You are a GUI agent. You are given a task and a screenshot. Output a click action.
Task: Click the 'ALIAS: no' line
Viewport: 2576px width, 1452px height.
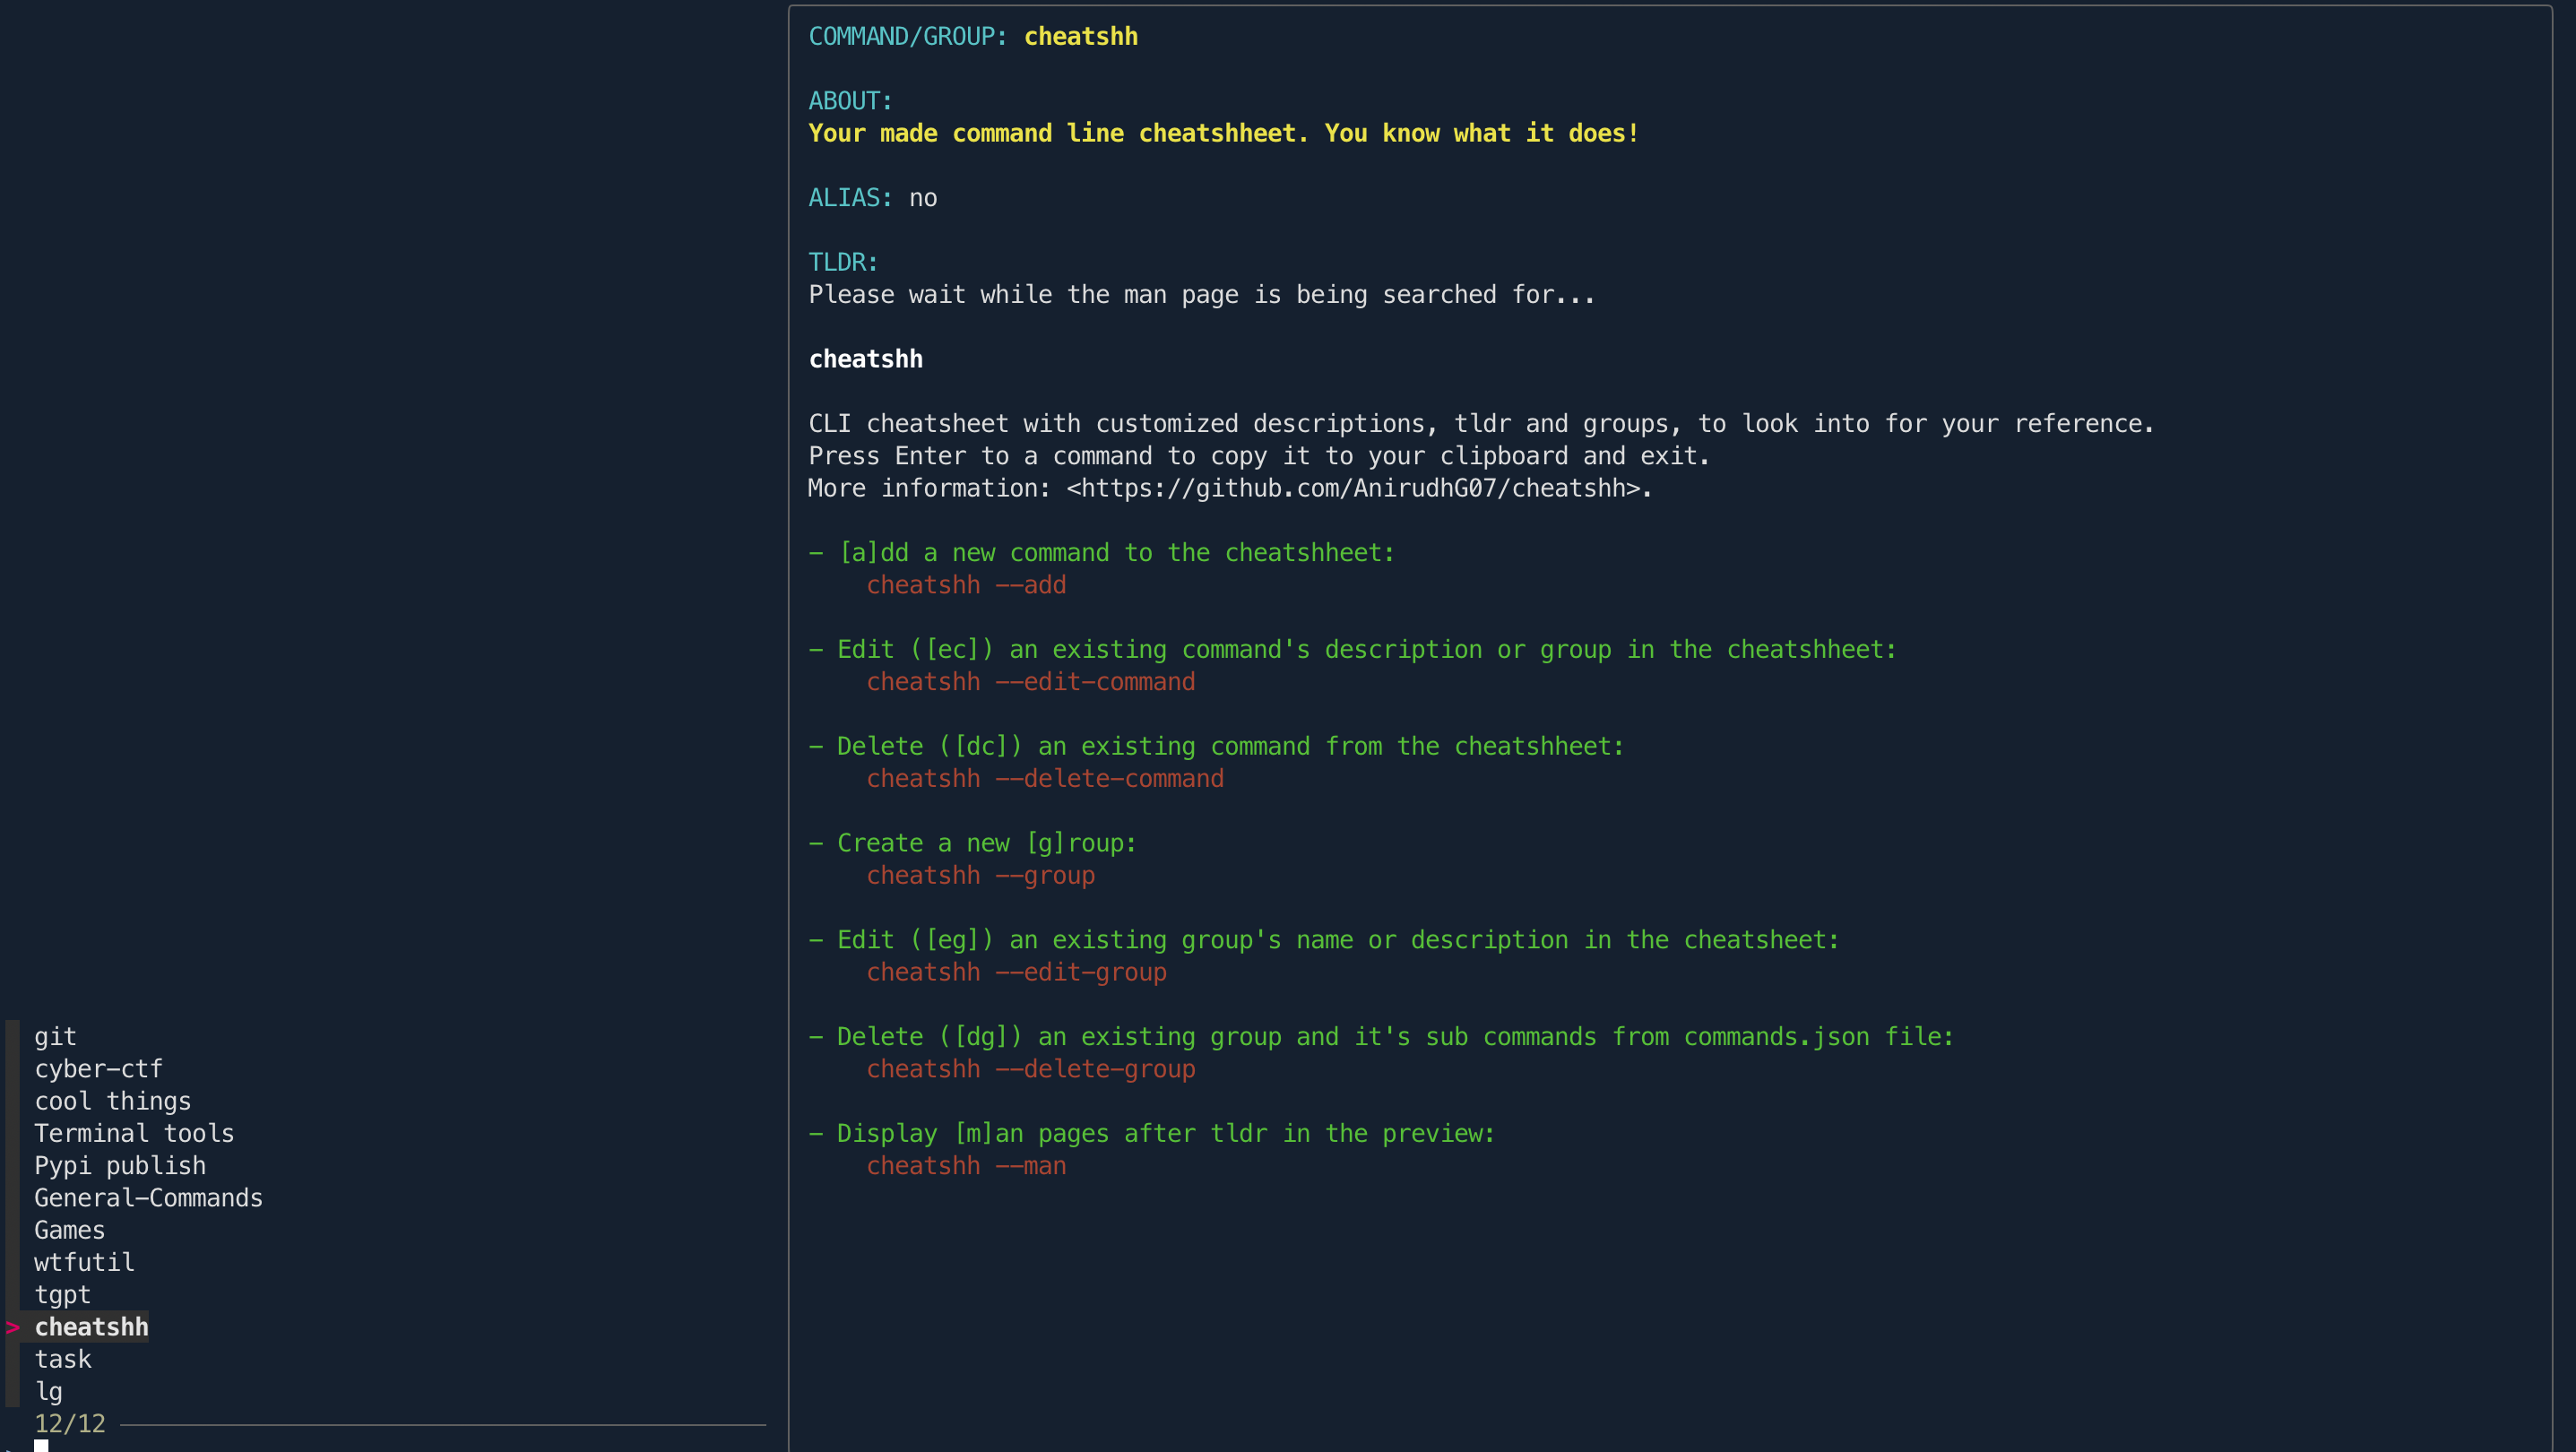[x=872, y=198]
